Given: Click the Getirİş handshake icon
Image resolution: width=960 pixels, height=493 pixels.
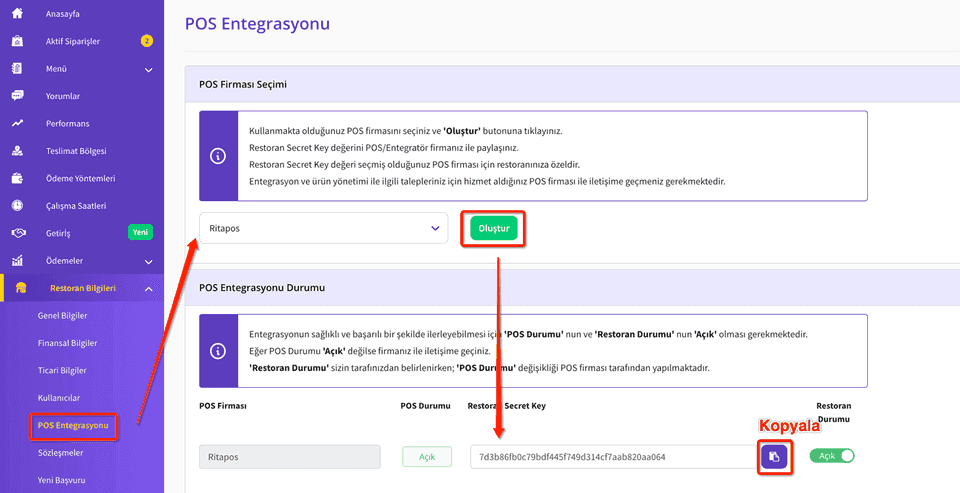Looking at the screenshot, I should pos(18,233).
